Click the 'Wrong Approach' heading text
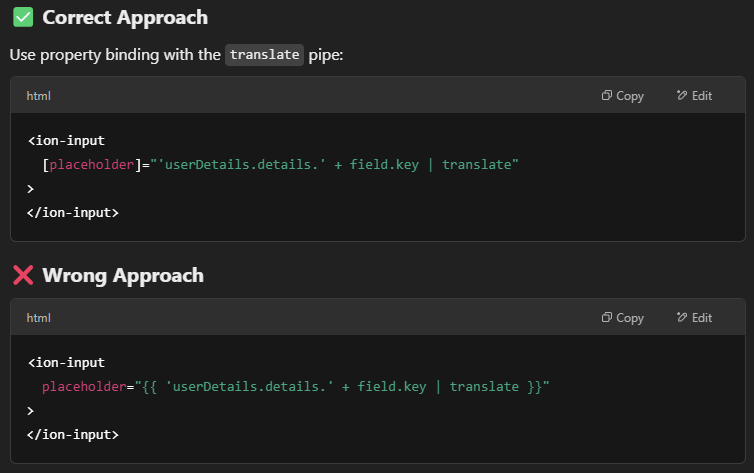754x473 pixels. [x=122, y=275]
